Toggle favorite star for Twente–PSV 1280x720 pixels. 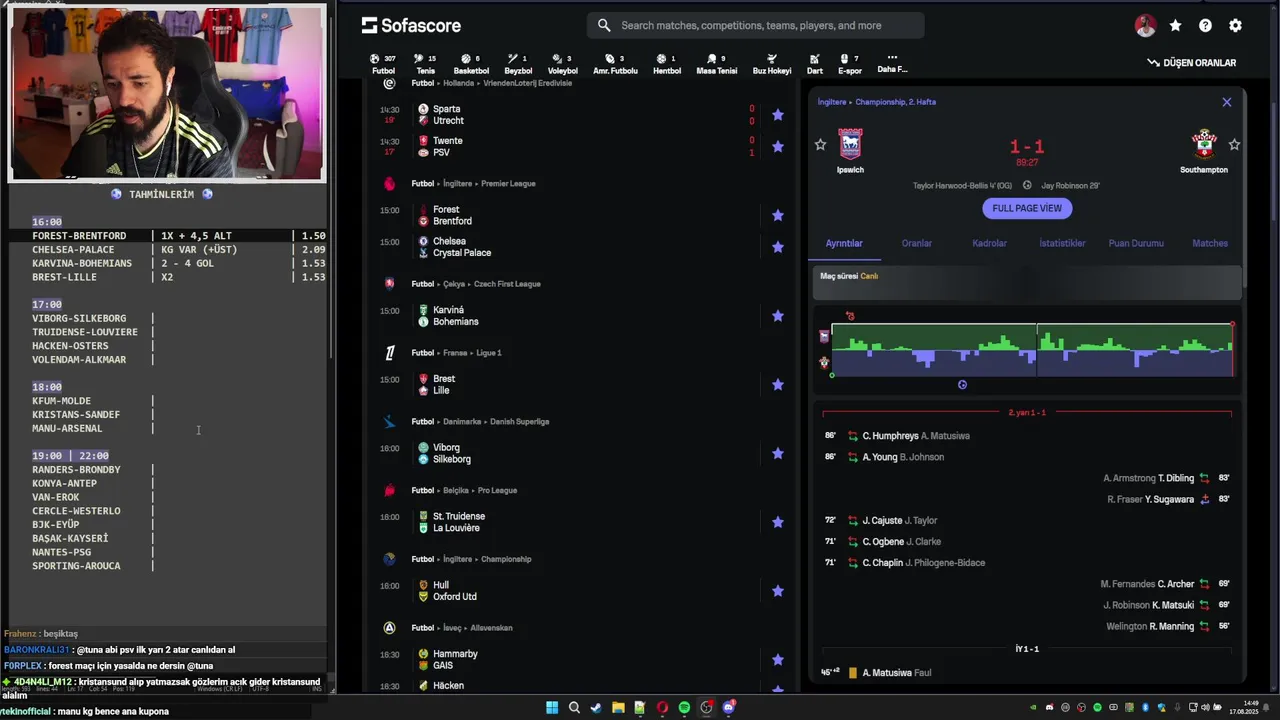(x=778, y=147)
